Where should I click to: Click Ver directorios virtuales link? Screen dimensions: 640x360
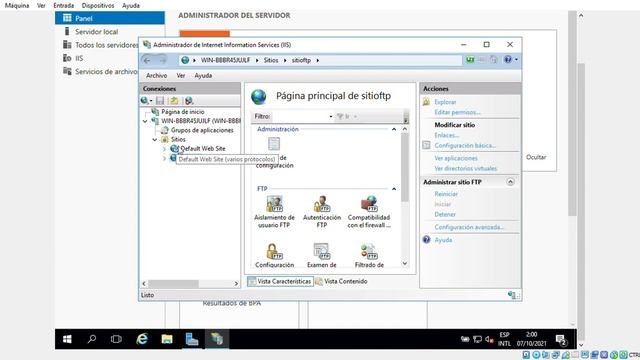click(465, 168)
